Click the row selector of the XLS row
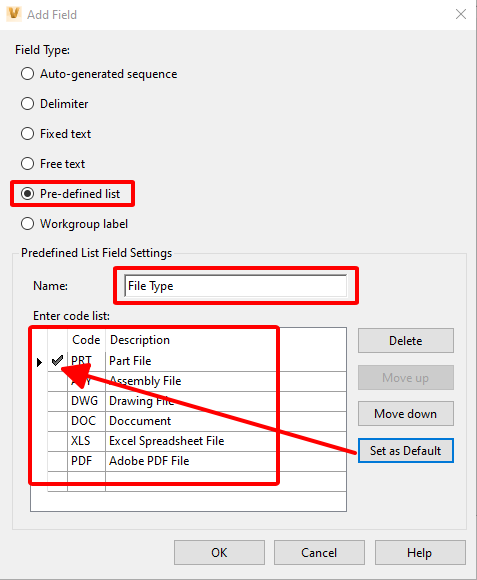Screen dimensions: 477x580 tap(39, 441)
